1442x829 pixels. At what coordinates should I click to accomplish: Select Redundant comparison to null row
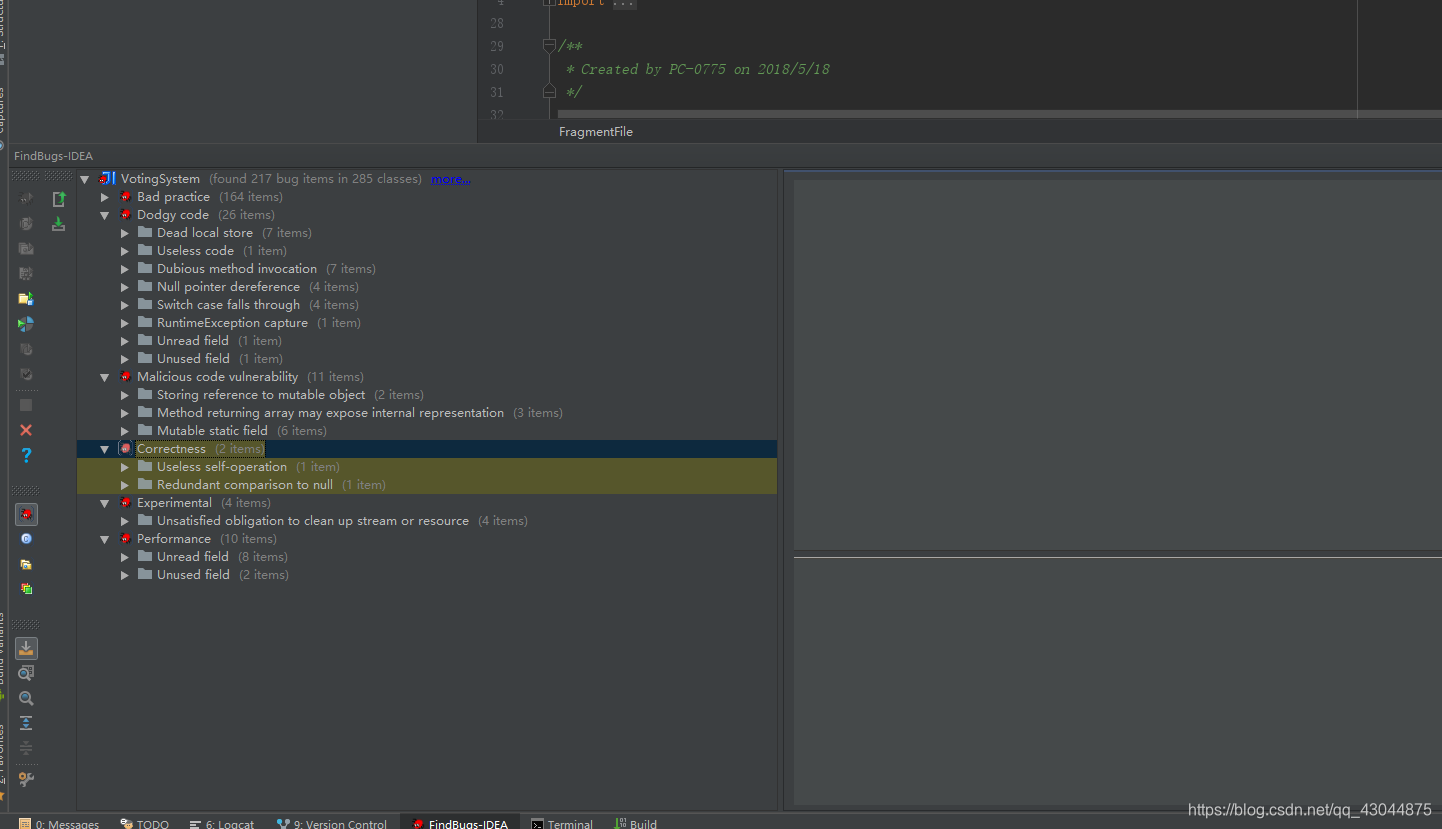click(427, 485)
